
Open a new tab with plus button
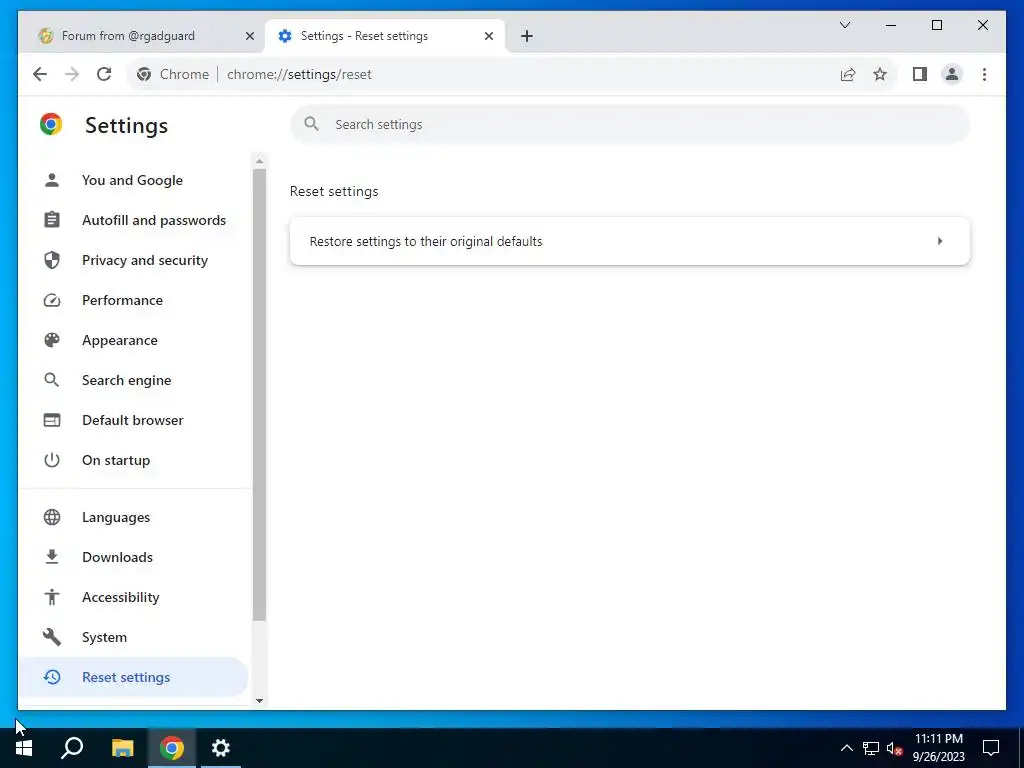527,36
